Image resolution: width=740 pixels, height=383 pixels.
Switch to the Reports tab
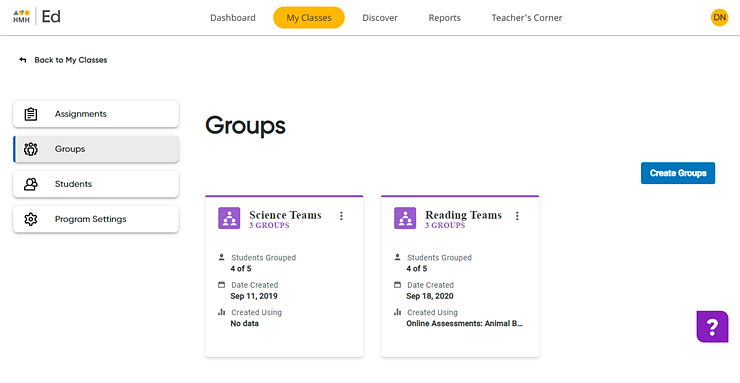pos(445,18)
